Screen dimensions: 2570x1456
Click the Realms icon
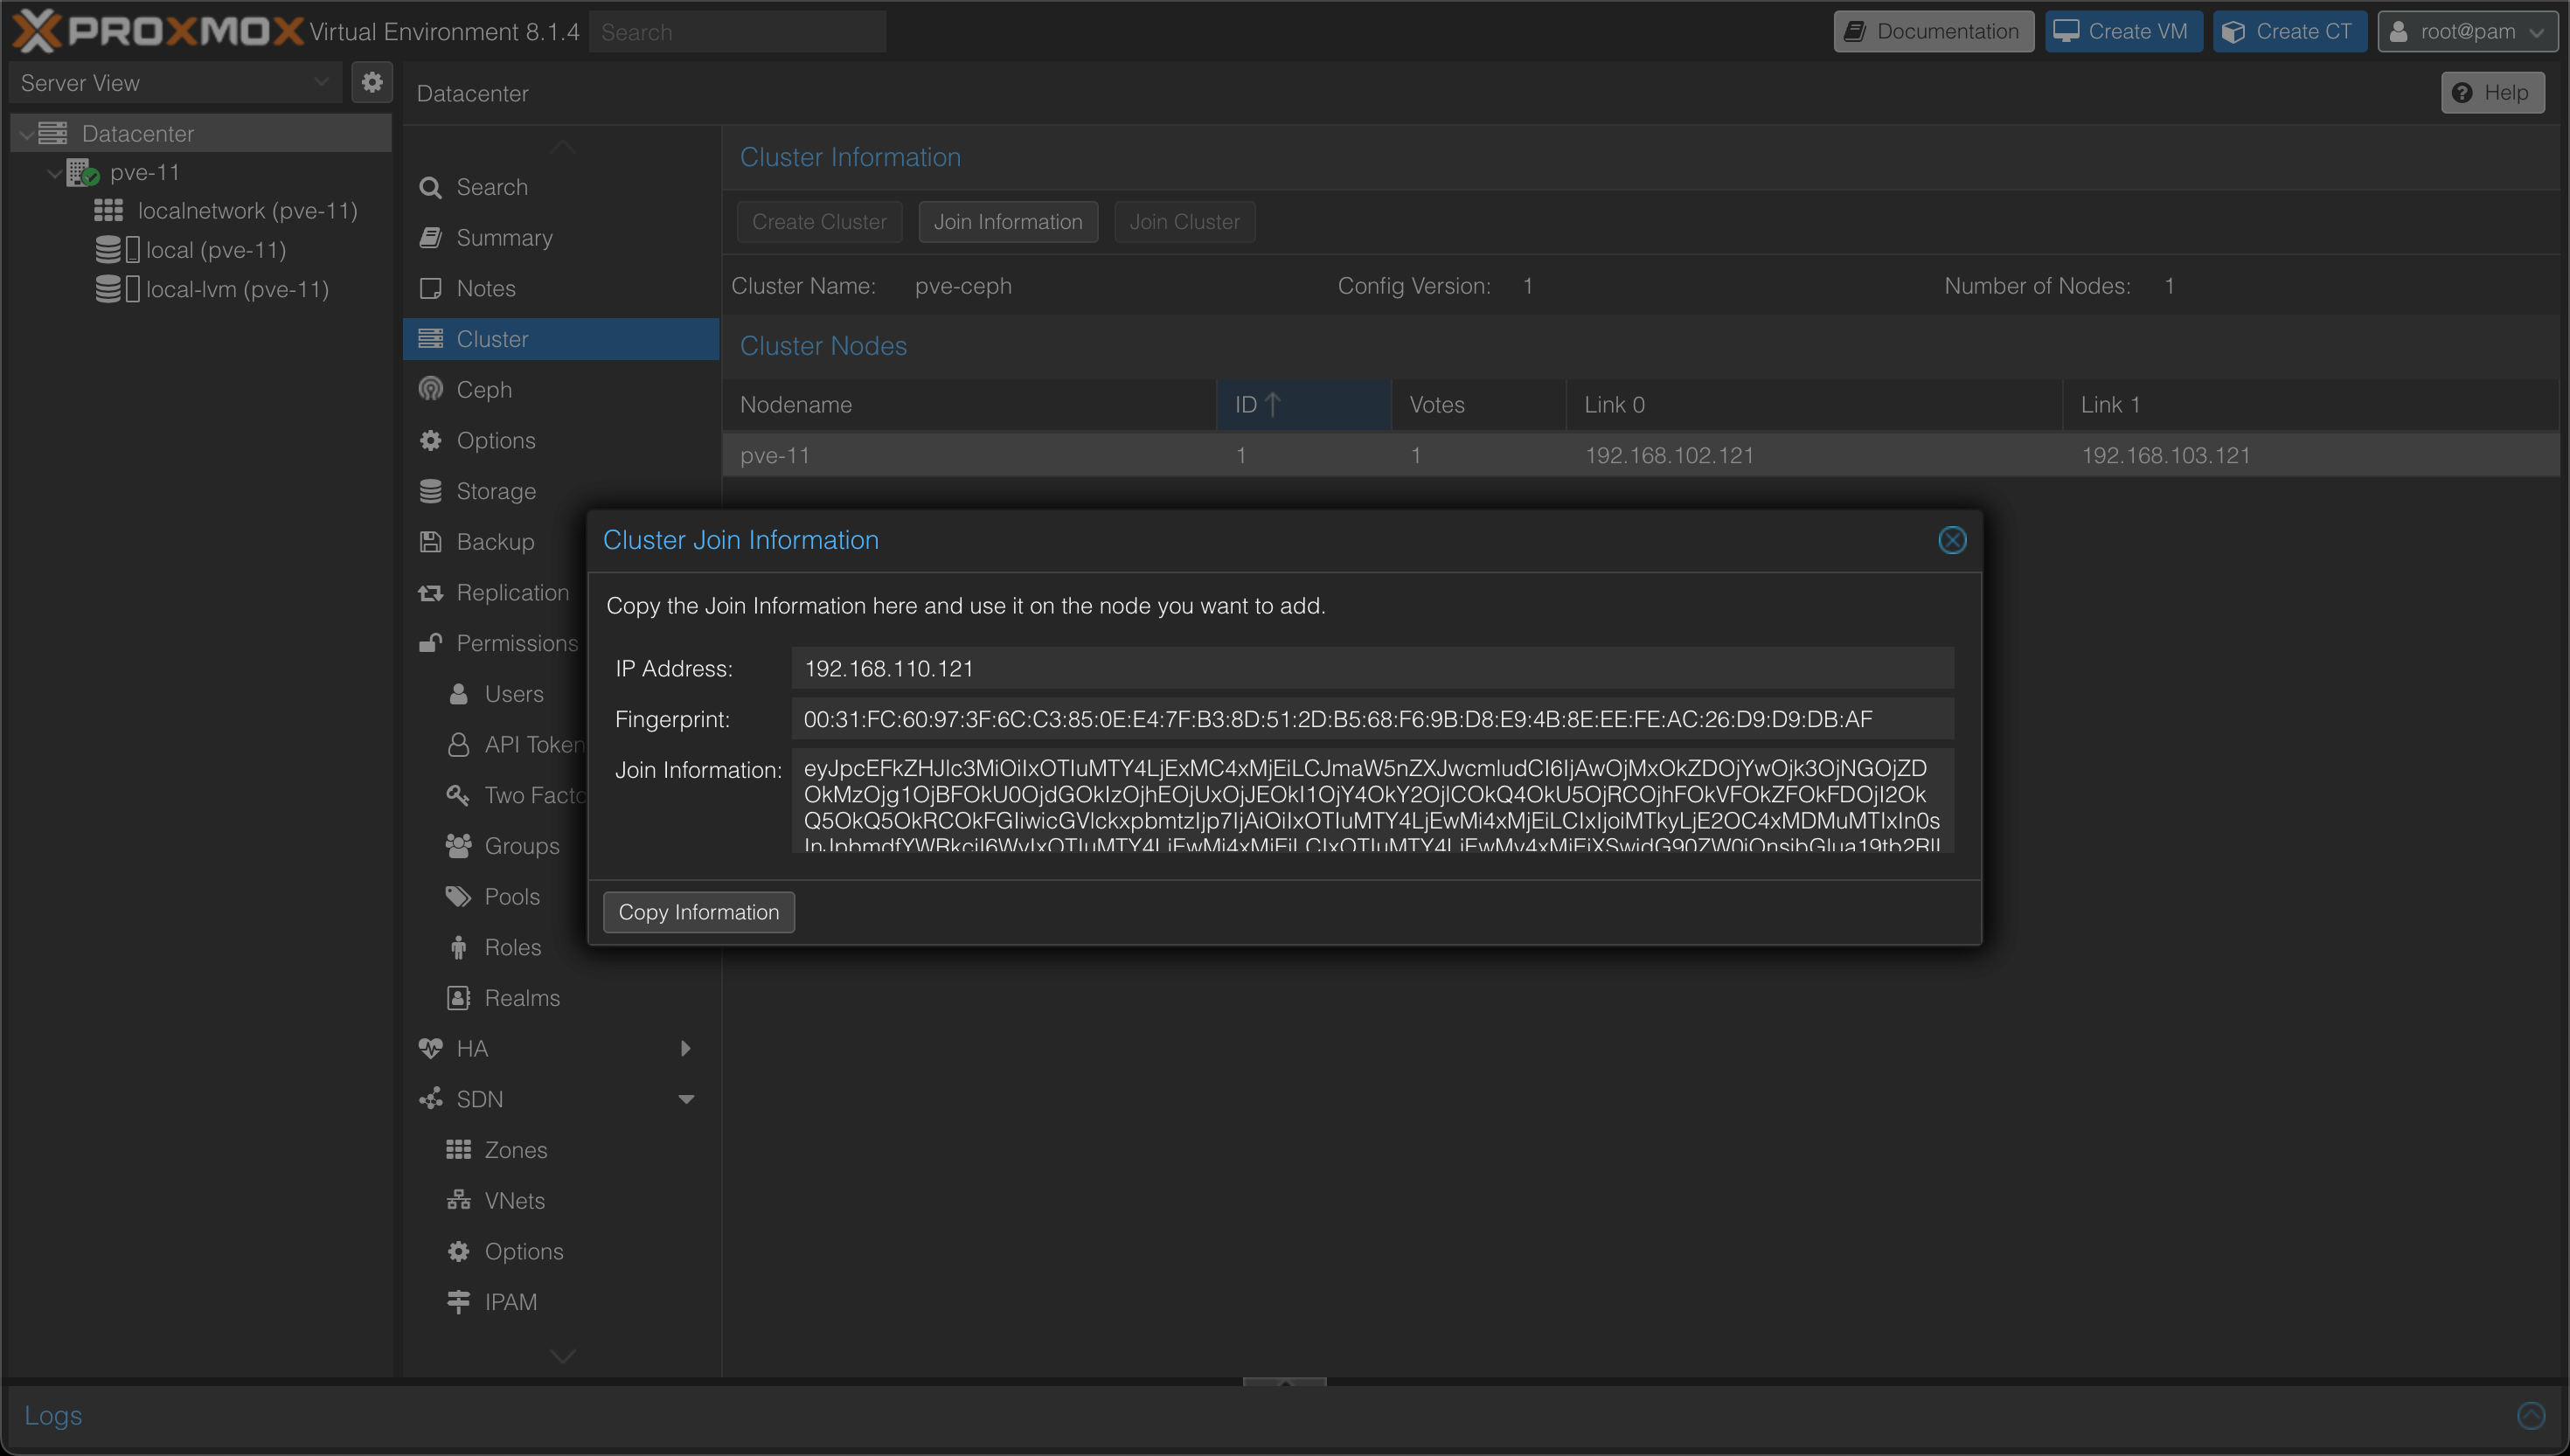coord(459,998)
